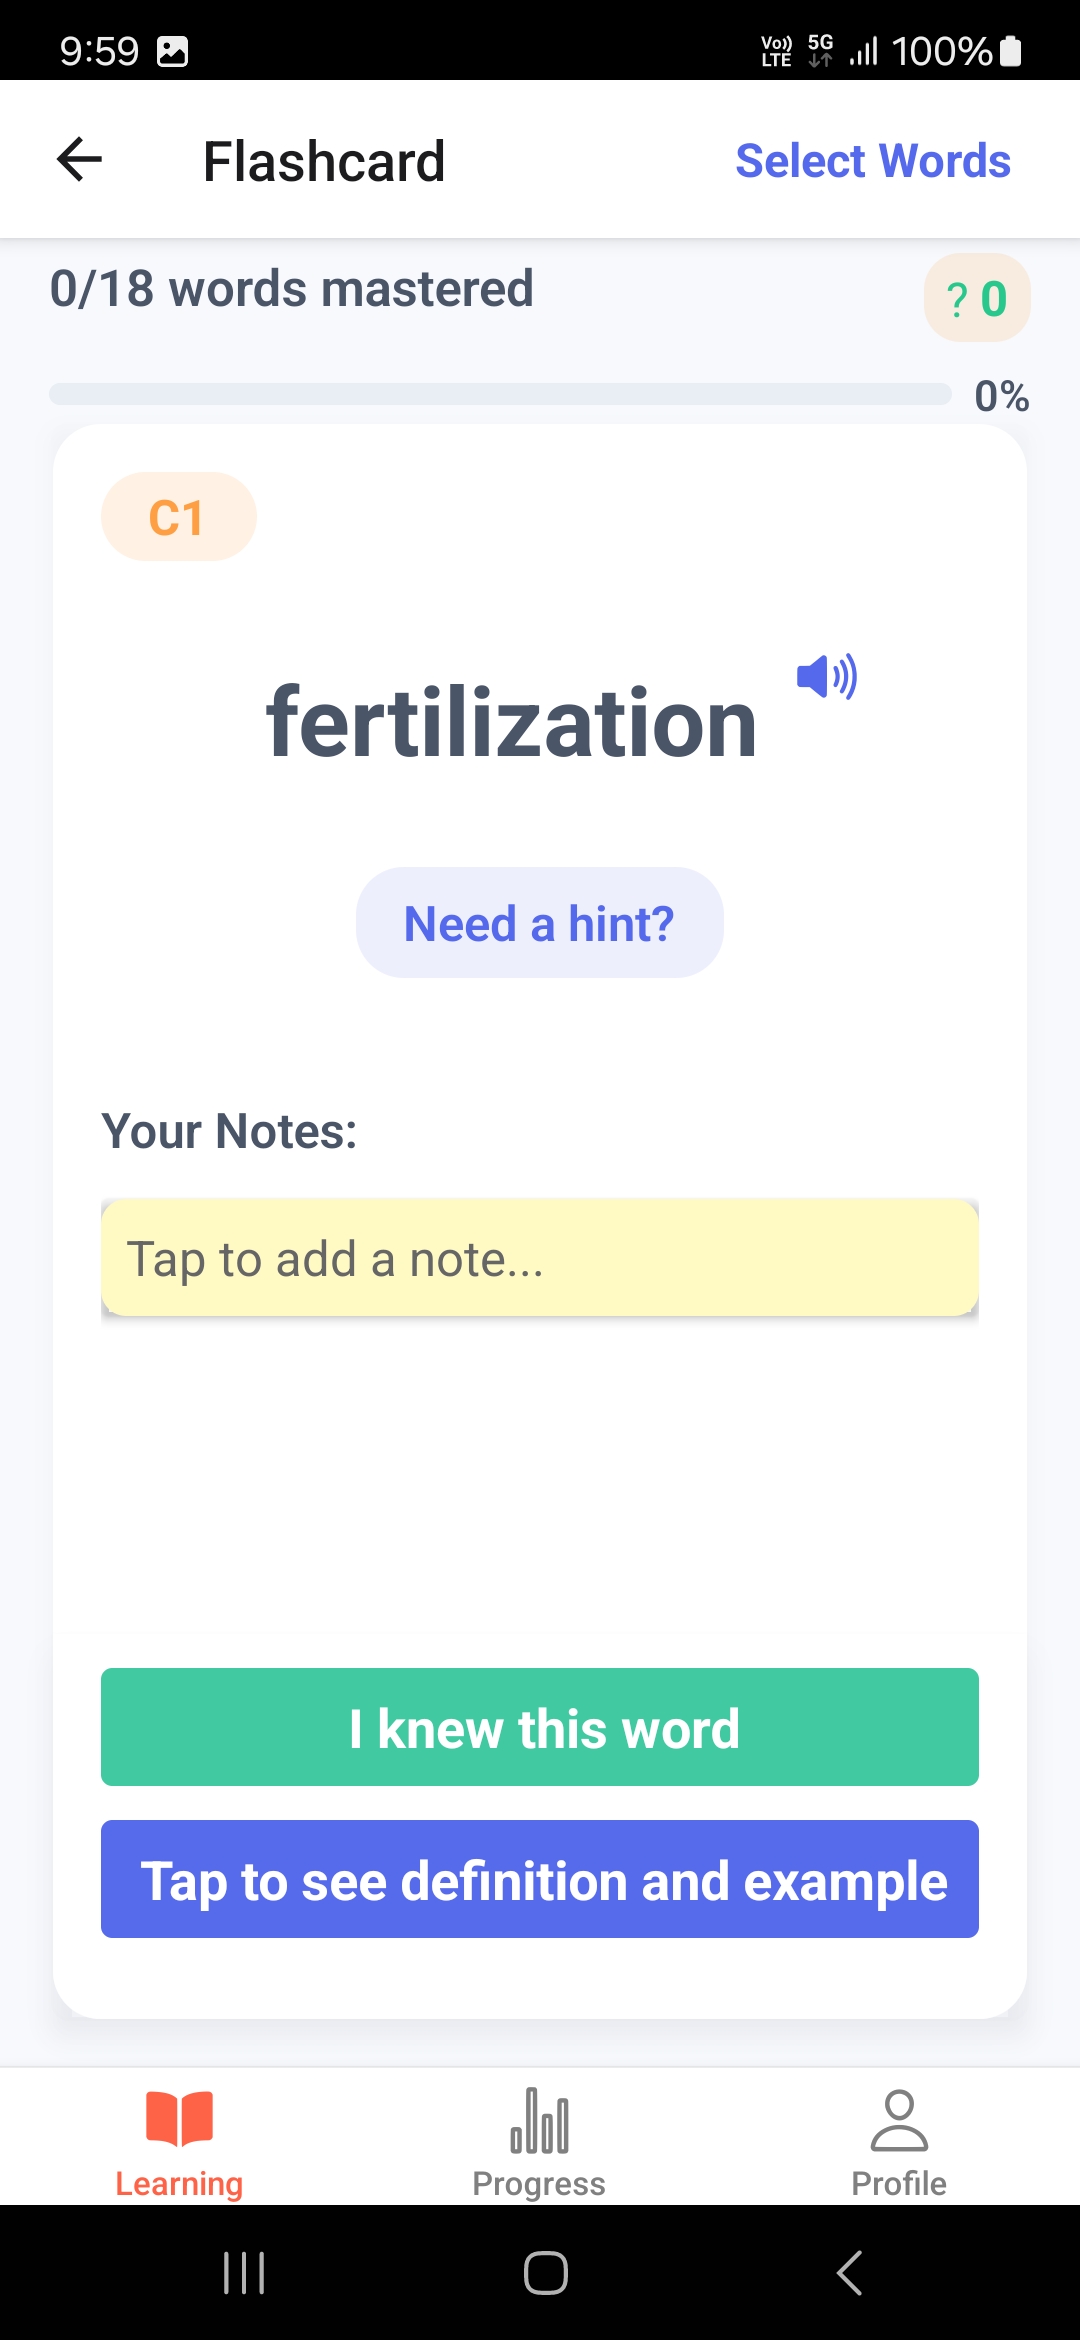The height and width of the screenshot is (2340, 1080).
Task: Tap the question mark counter badge
Action: 977,298
